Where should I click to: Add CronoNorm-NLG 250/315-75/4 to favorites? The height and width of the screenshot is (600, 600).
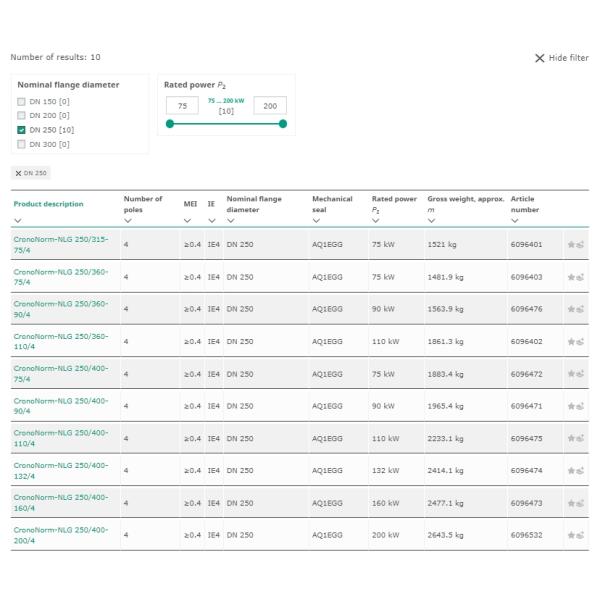coord(572,244)
